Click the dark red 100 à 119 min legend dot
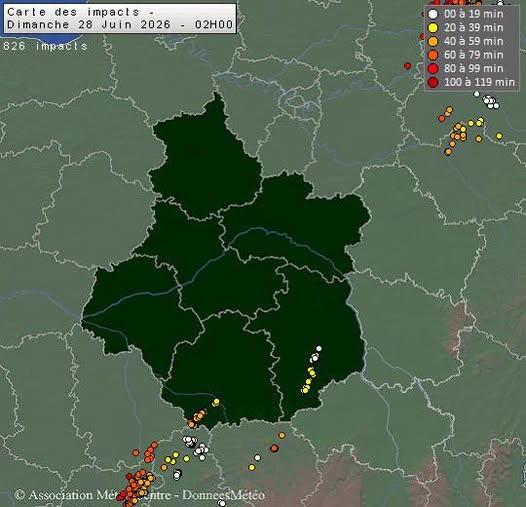This screenshot has height=507, width=526. coord(433,82)
